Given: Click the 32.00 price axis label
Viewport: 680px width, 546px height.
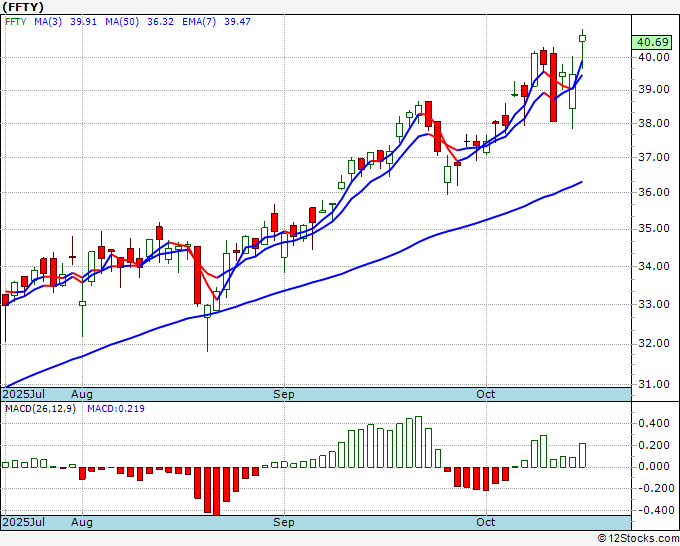Looking at the screenshot, I should (654, 343).
